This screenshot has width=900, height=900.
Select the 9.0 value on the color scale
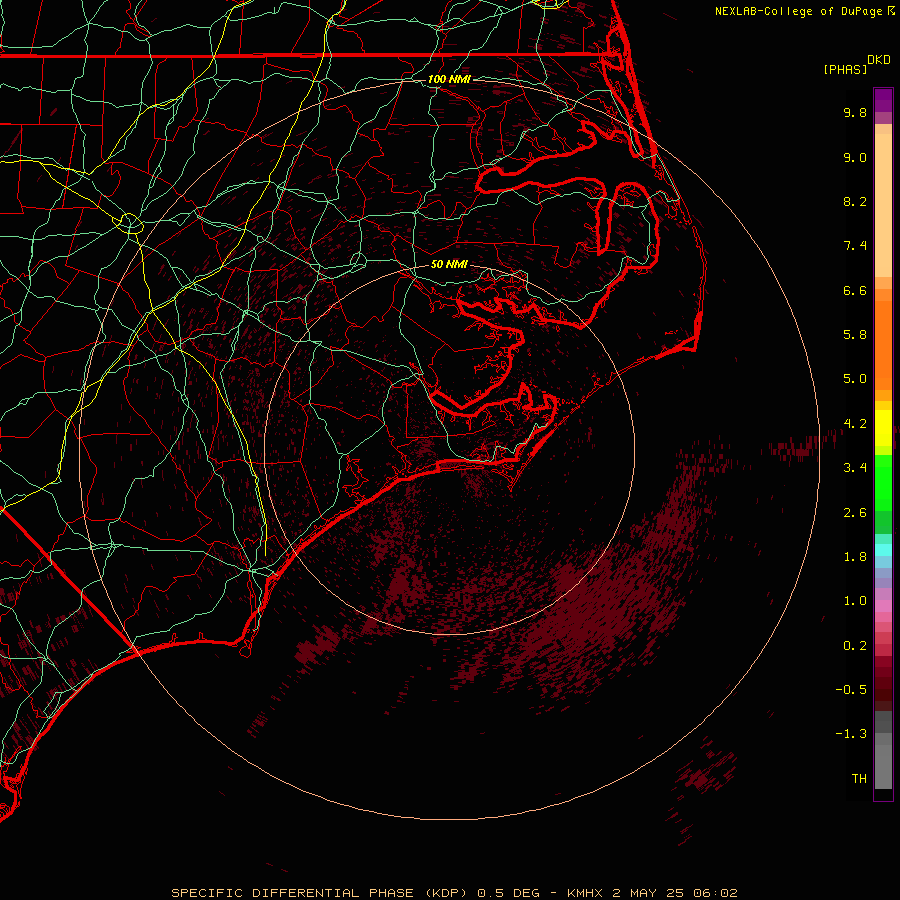[855, 157]
